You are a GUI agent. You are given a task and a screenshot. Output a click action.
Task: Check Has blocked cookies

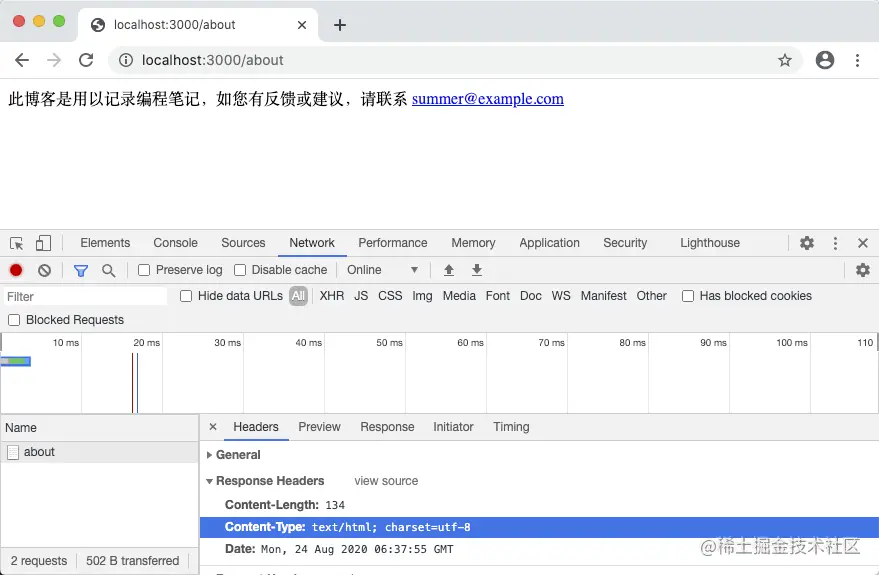(688, 296)
